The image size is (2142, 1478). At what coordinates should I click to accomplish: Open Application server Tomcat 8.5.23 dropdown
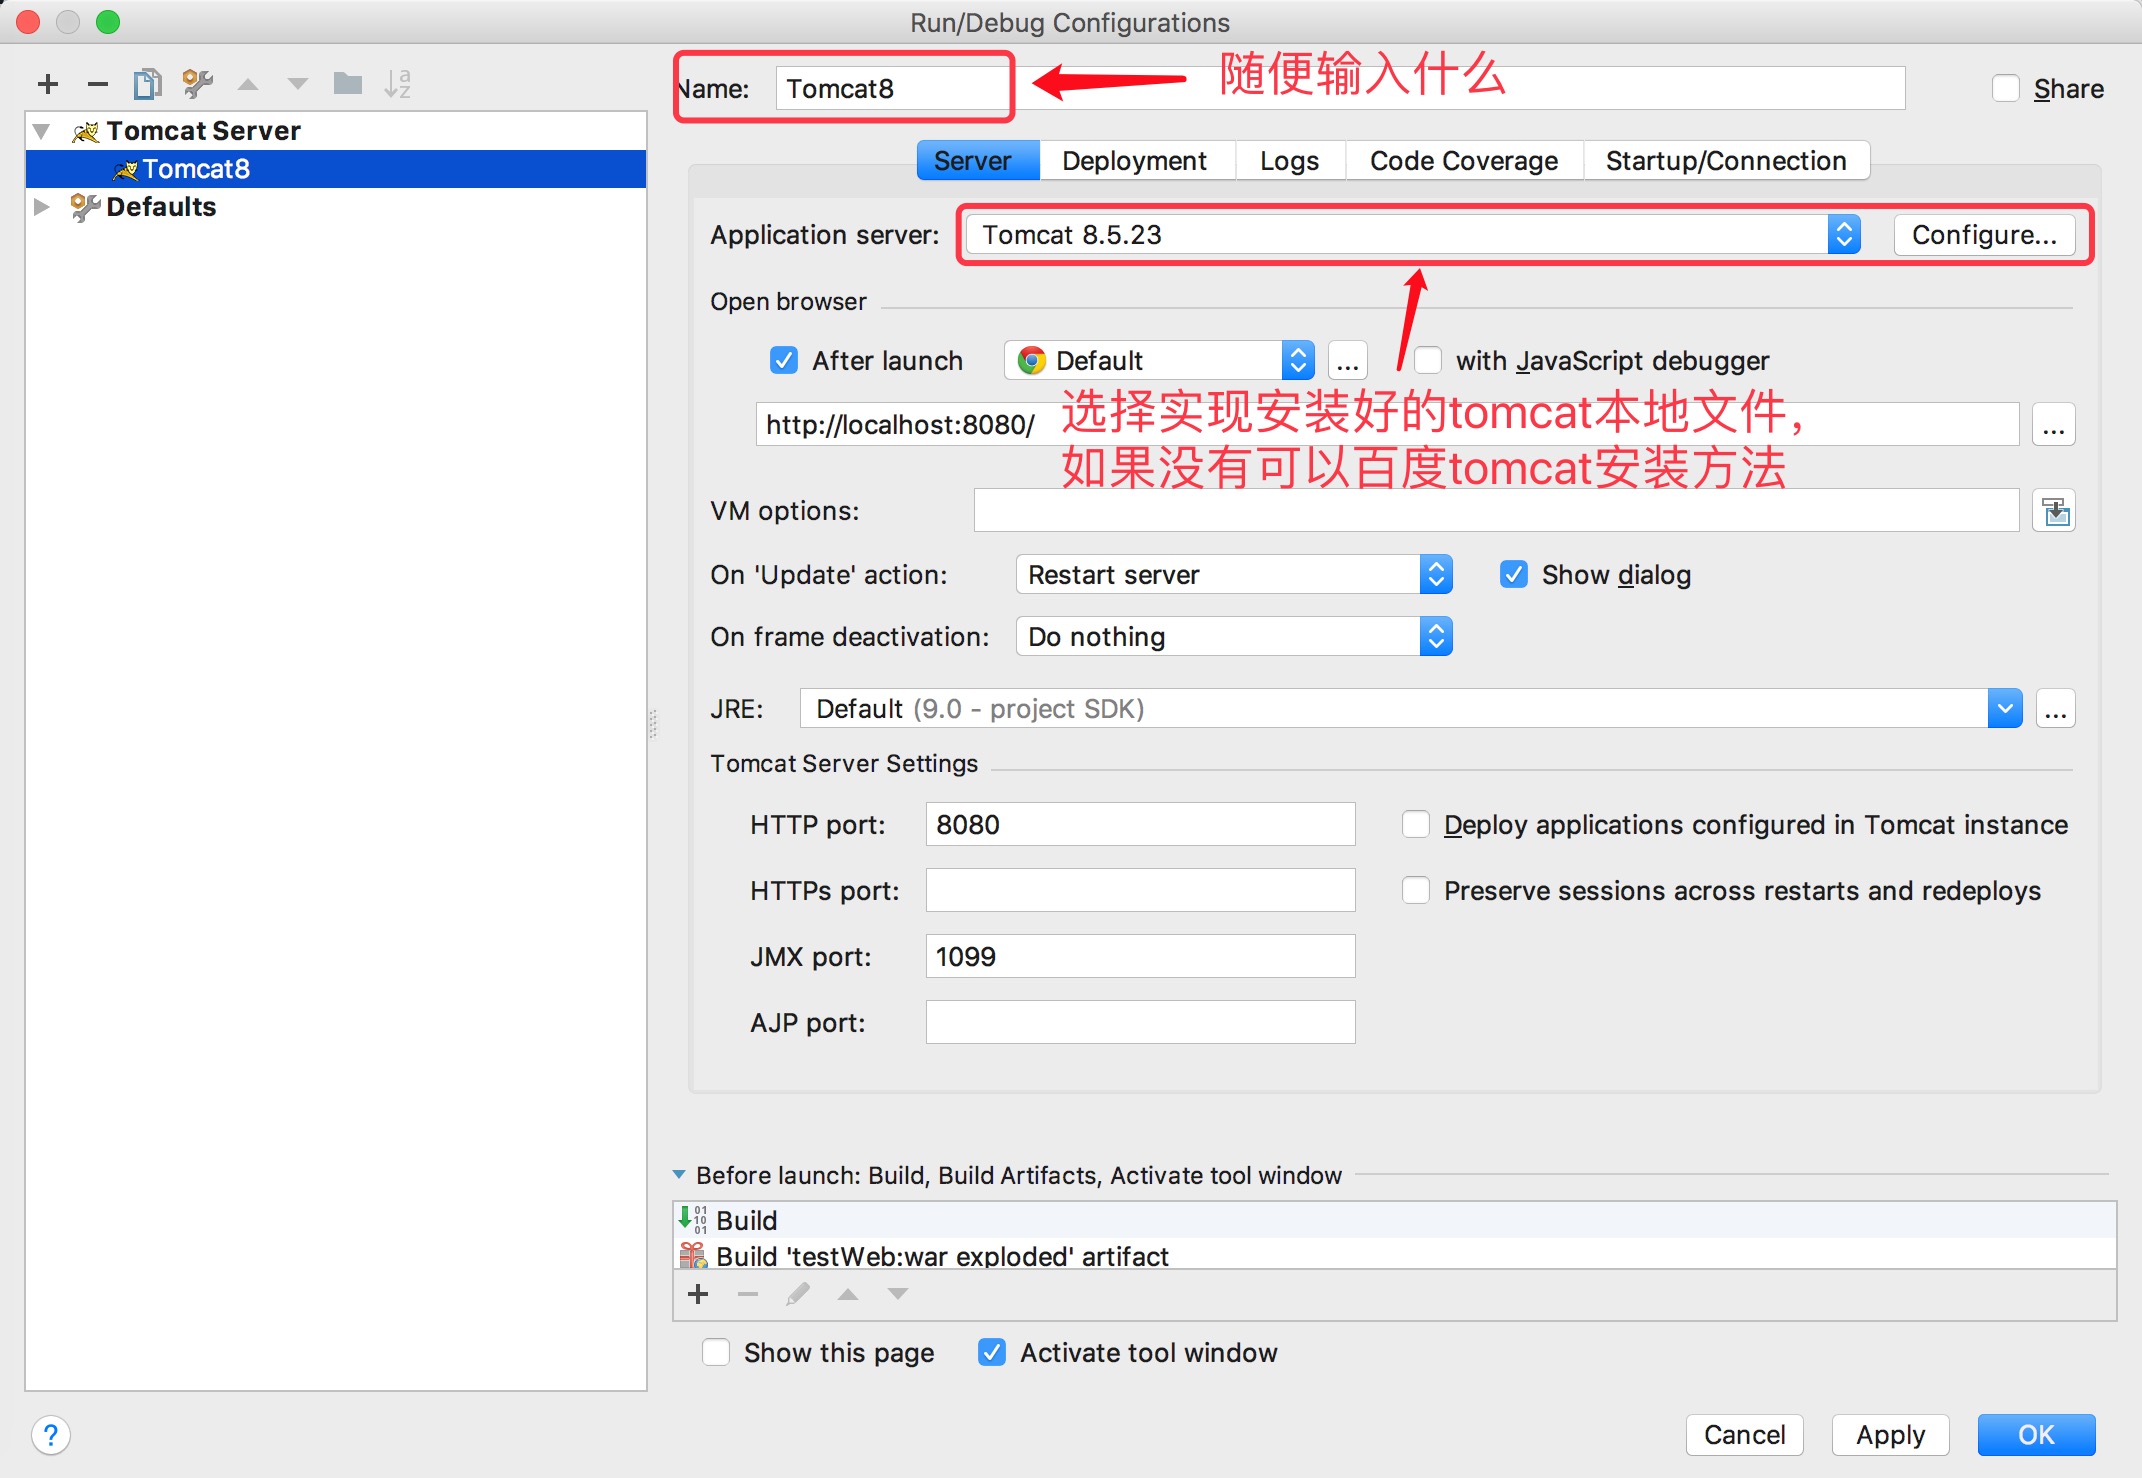tap(1413, 235)
